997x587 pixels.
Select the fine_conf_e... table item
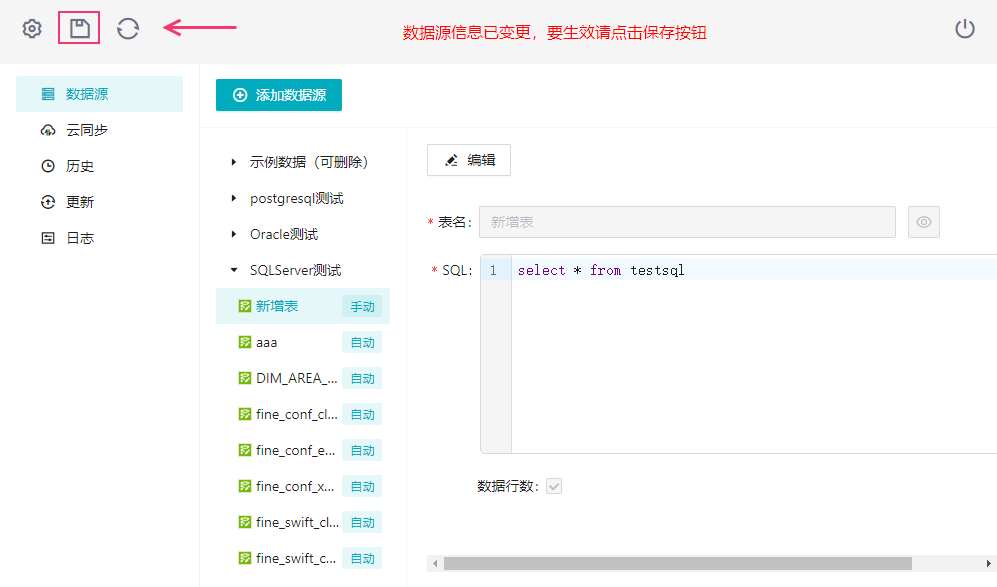click(303, 450)
